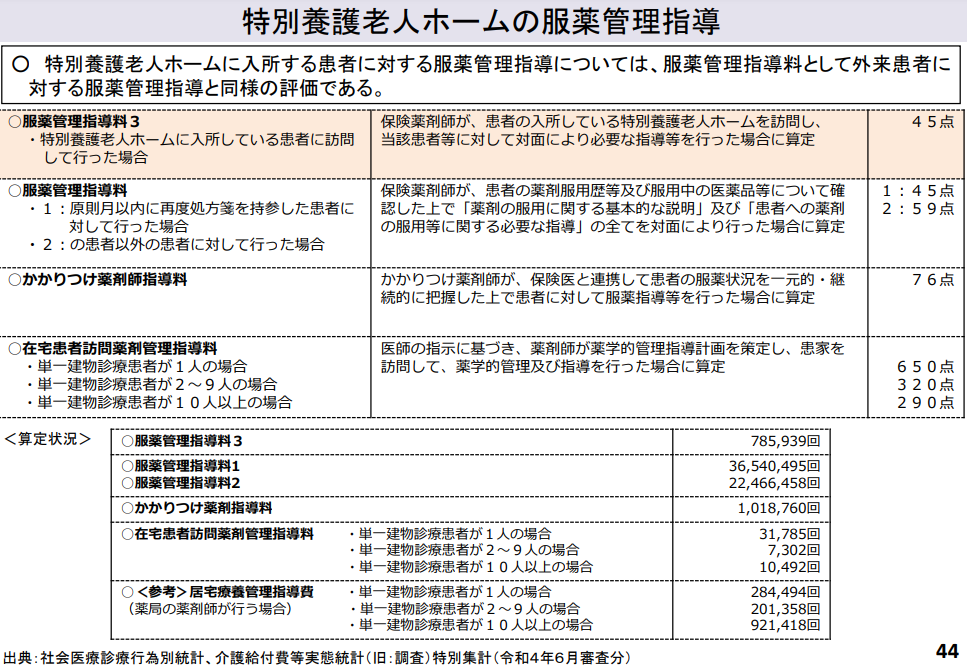Select the 1：45点 score entry
Image resolution: width=967 pixels, height=666 pixels.
[x=918, y=190]
